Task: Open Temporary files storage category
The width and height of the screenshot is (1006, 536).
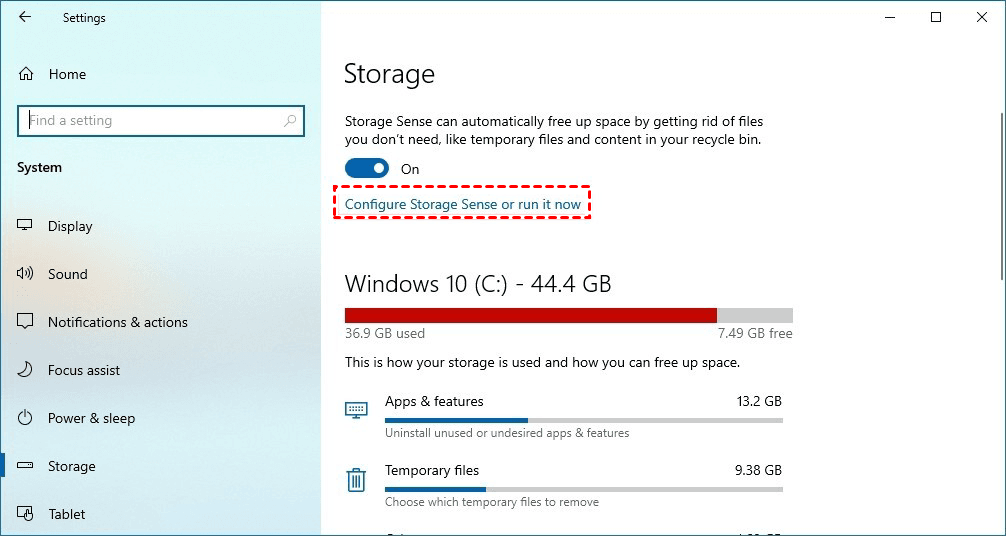Action: tap(432, 470)
